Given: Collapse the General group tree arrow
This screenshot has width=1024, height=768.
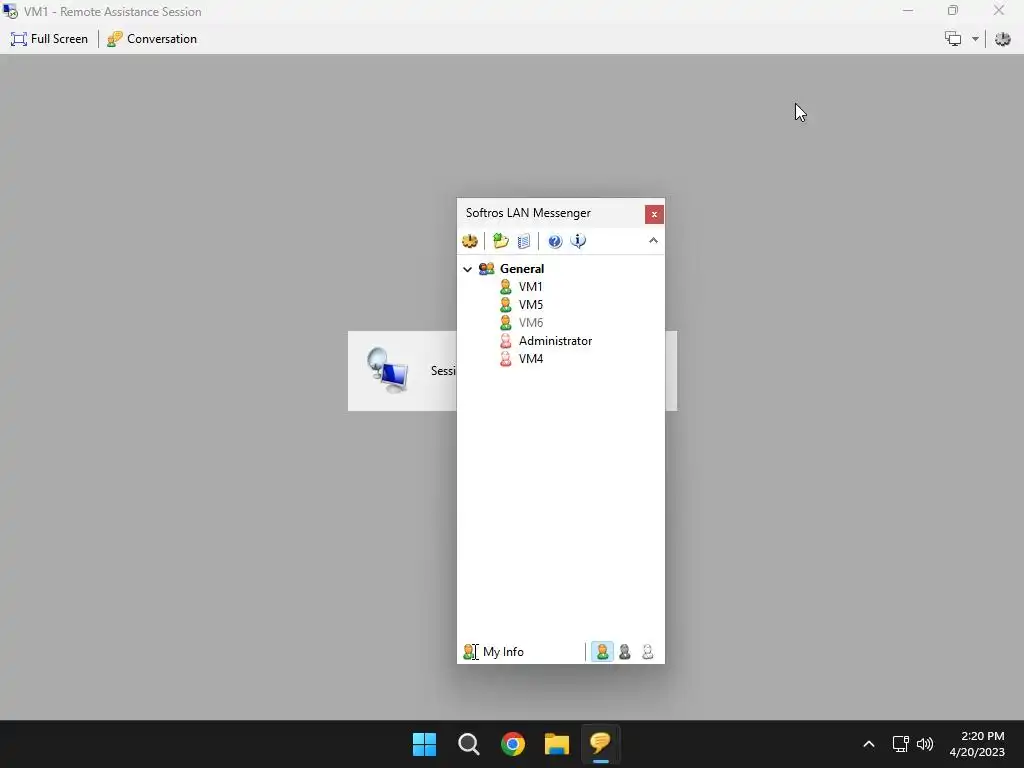Looking at the screenshot, I should [x=468, y=269].
